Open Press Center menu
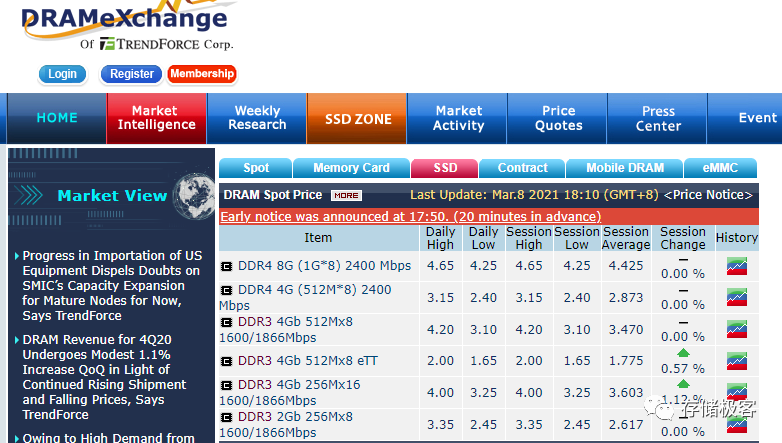Screen dimensions: 782x443 (658, 118)
